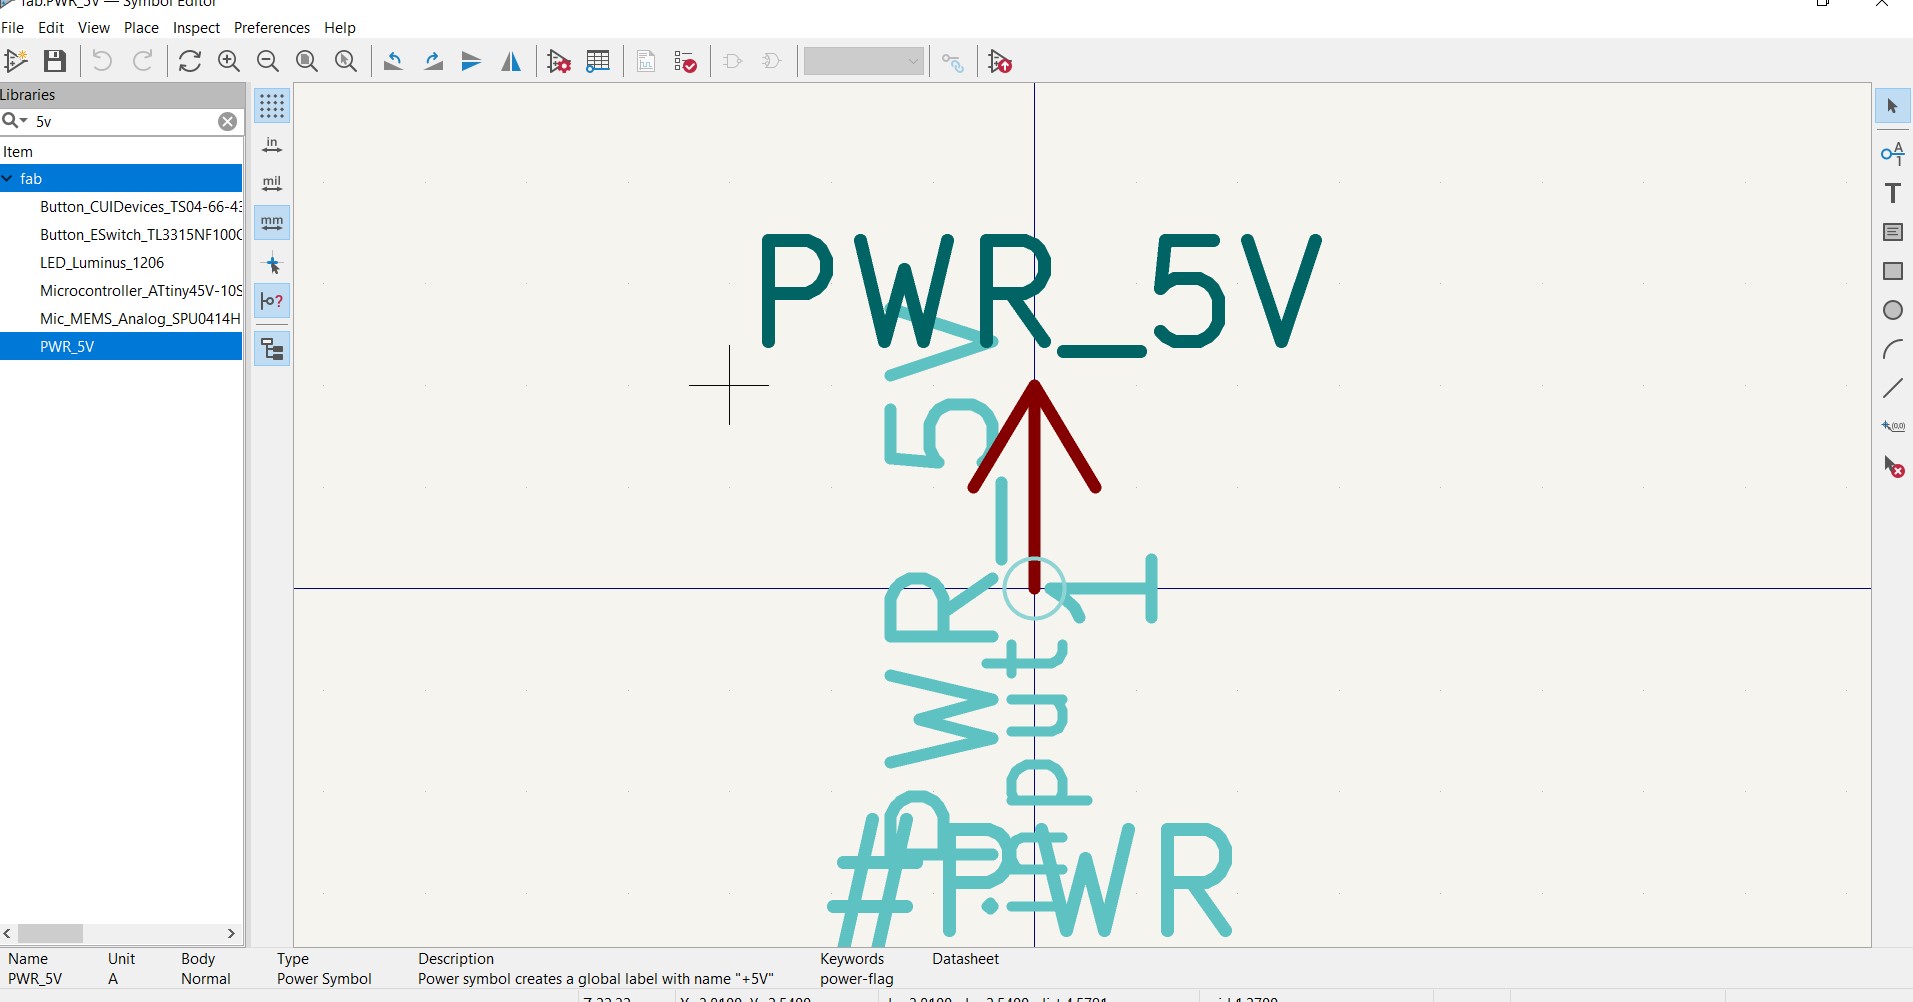Collapse the fab library tree node
Screen dimensions: 1913x1002
[8, 179]
